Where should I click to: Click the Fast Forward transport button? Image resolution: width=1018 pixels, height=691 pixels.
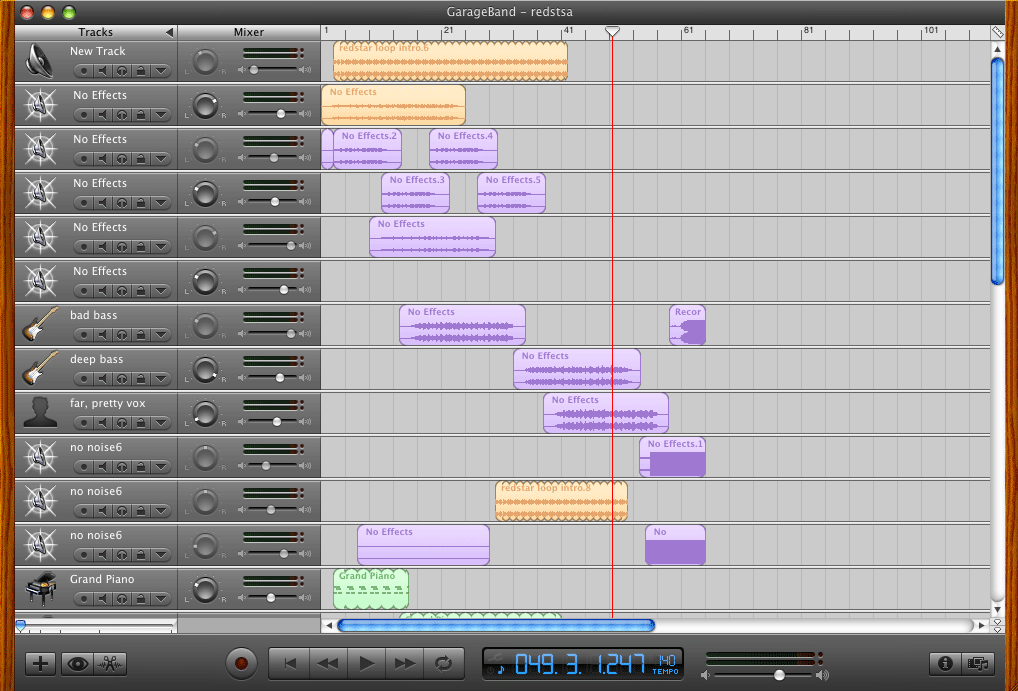[405, 663]
